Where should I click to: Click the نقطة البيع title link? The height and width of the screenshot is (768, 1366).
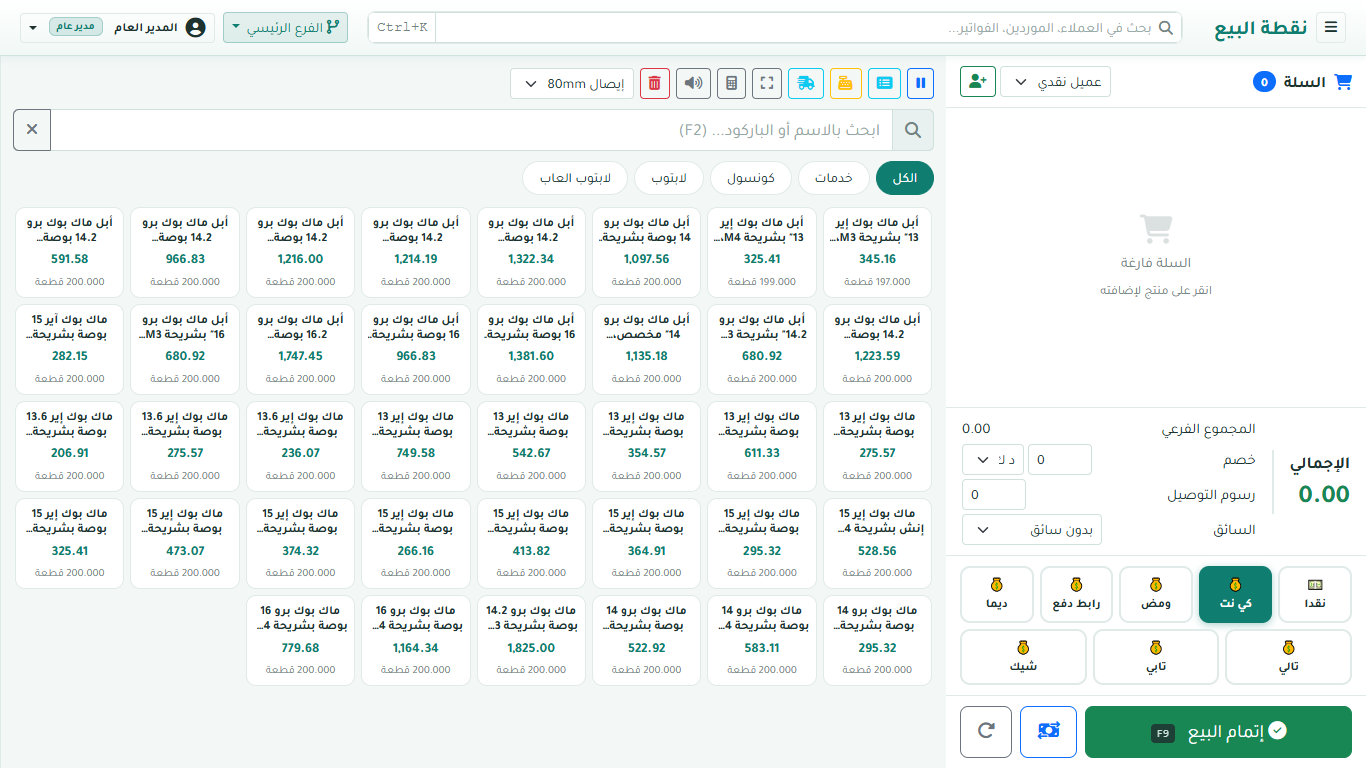click(x=1261, y=28)
